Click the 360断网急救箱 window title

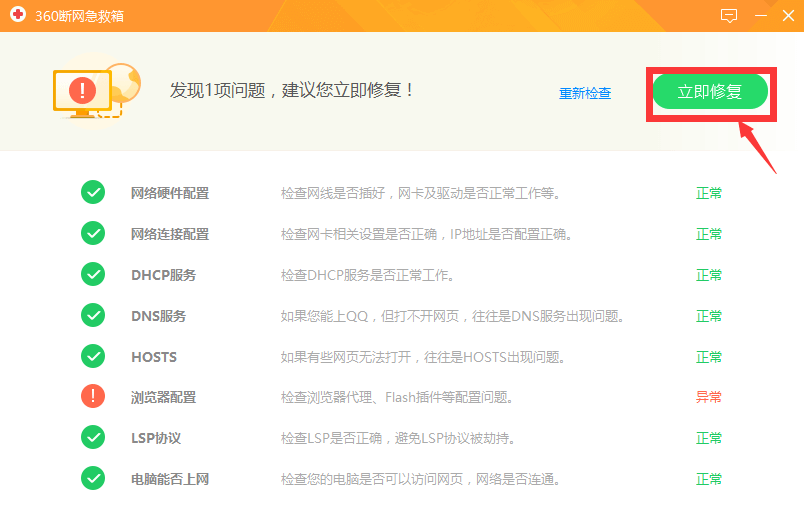pos(79,16)
